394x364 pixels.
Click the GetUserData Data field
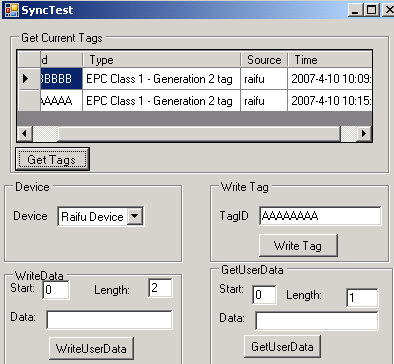[317, 321]
